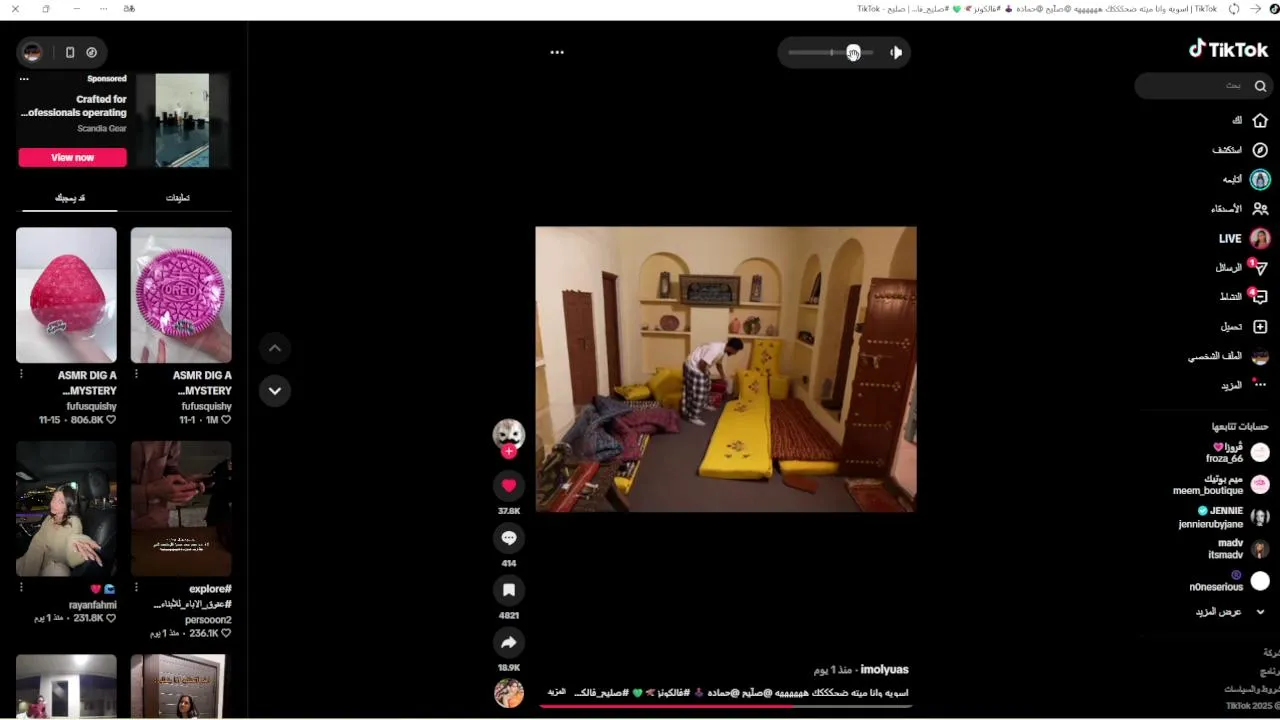Open the Messages paper-plane icon
The width and height of the screenshot is (1280, 720).
point(1260,268)
